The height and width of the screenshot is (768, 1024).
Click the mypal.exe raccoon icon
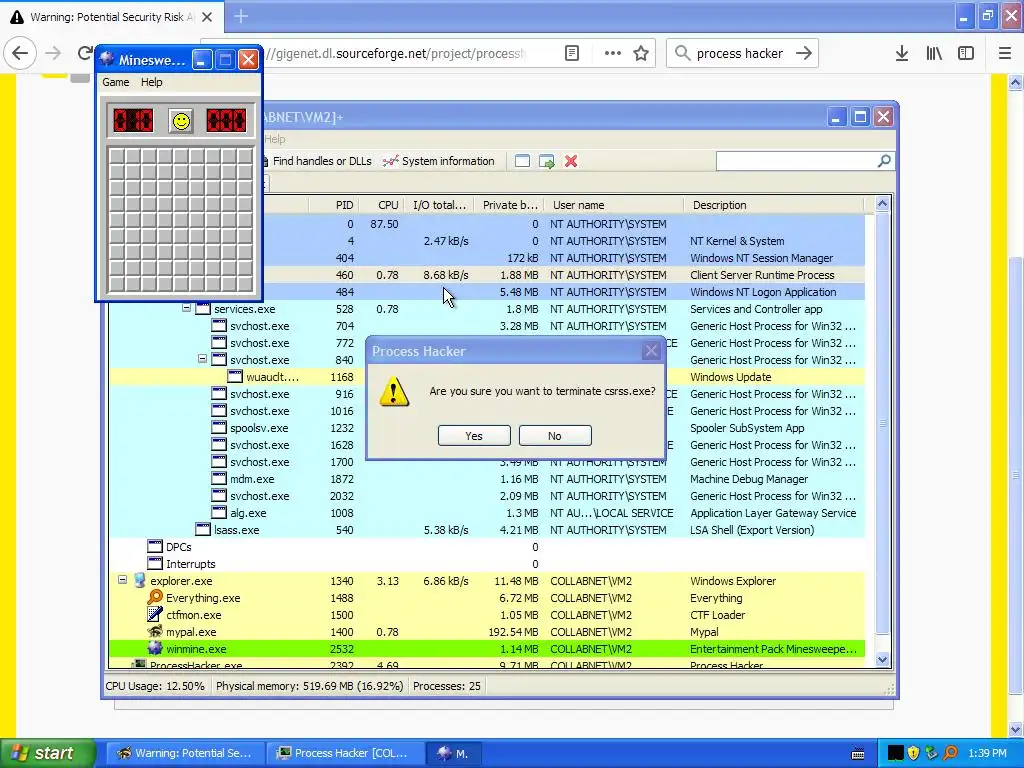pyautogui.click(x=155, y=632)
